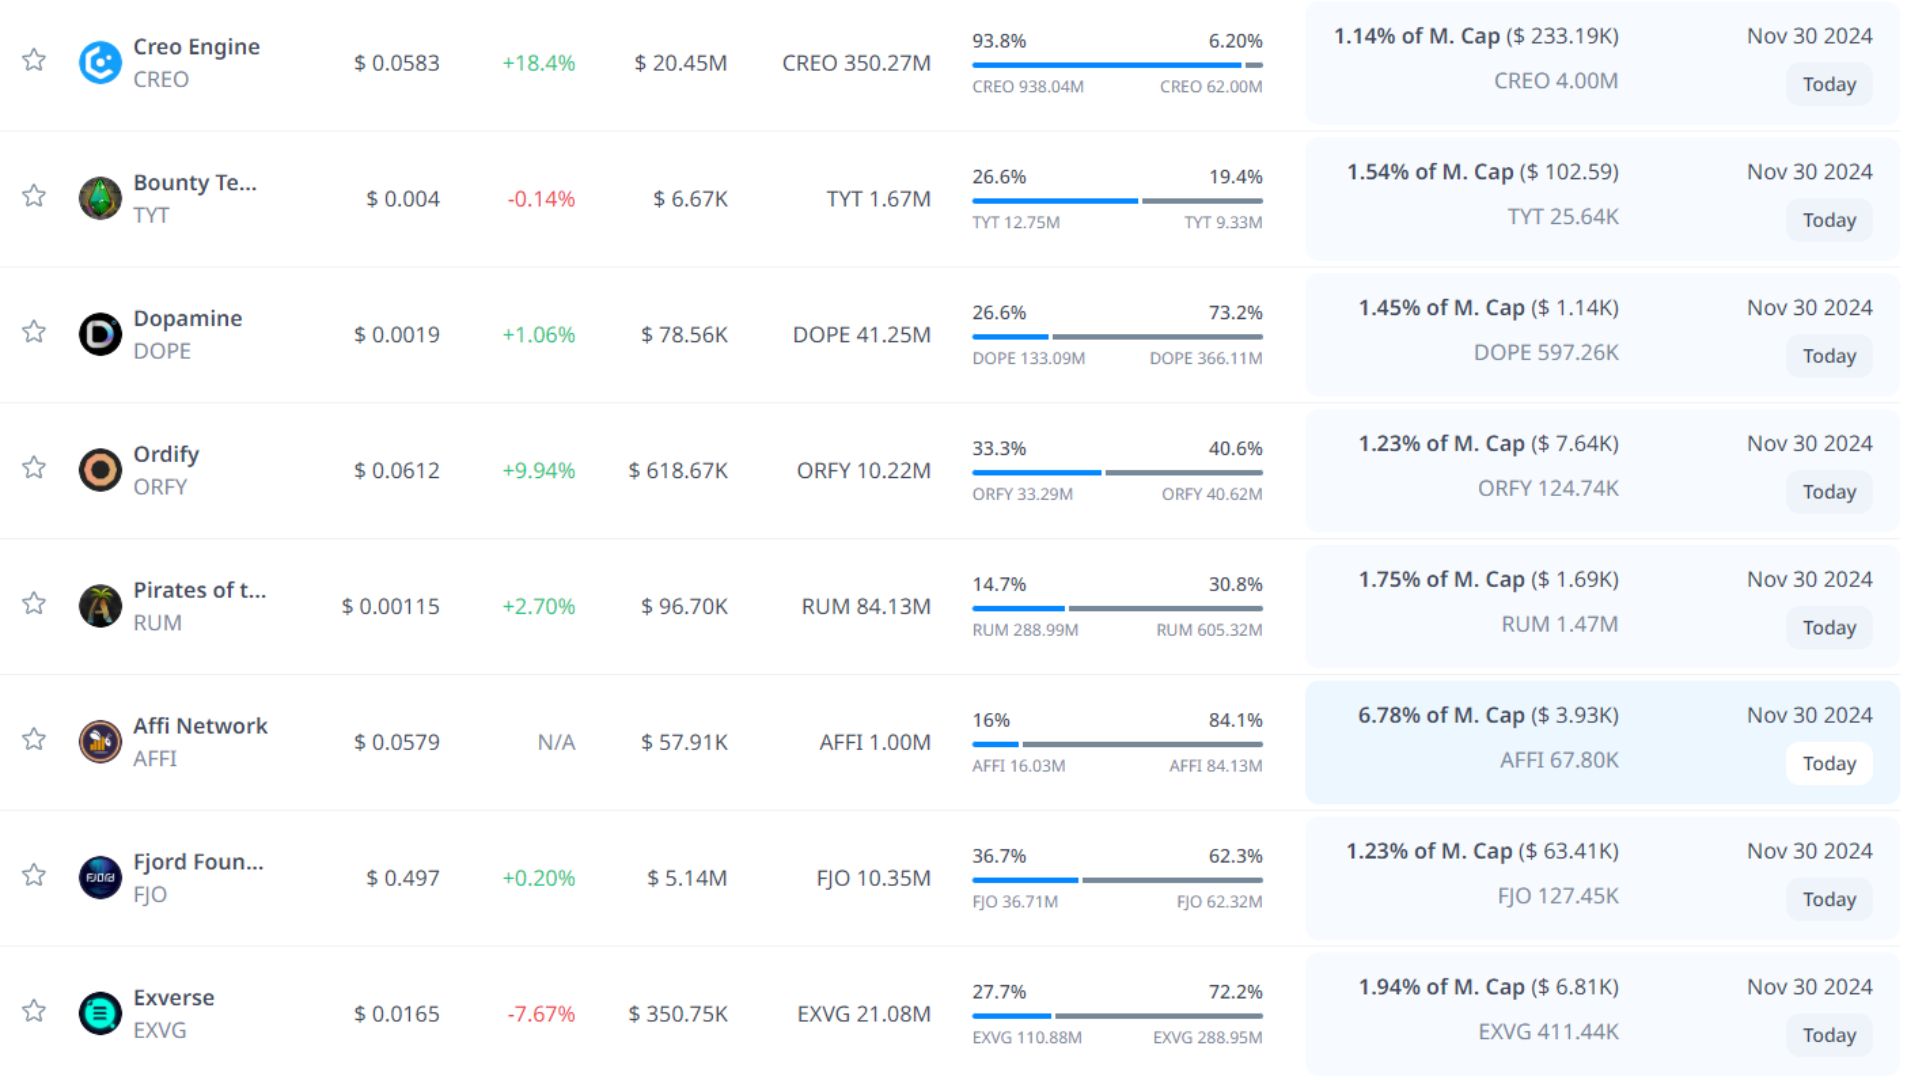
Task: Click Today badge in Creo Engine row
Action: [x=1828, y=85]
